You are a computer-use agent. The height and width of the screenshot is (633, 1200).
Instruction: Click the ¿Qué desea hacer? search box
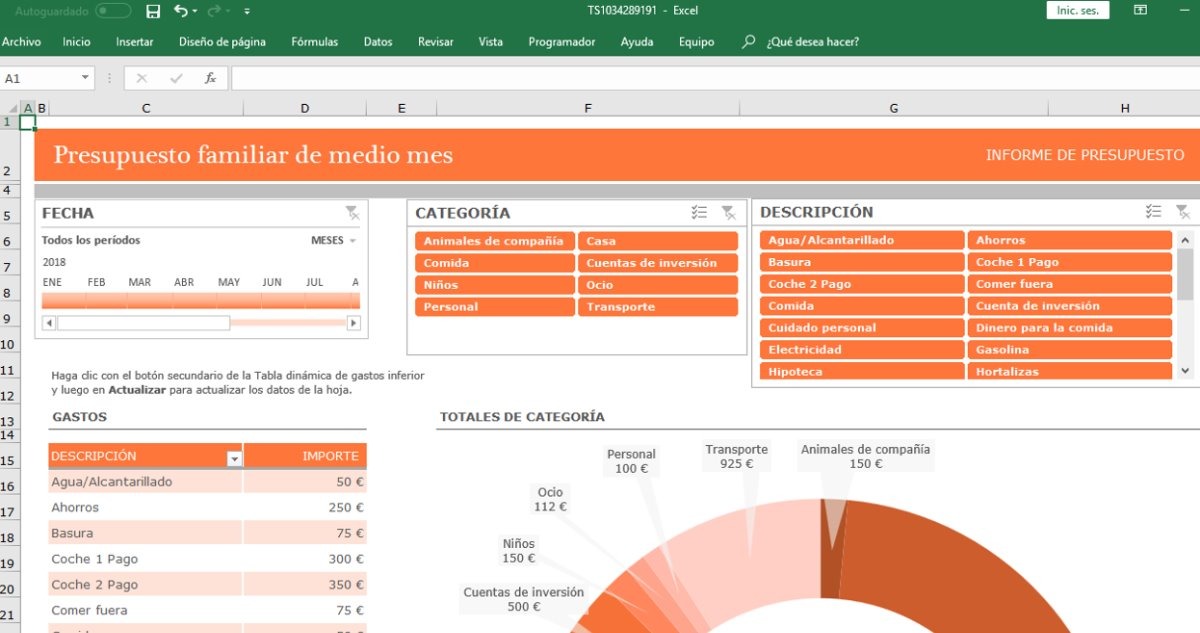pyautogui.click(x=812, y=42)
